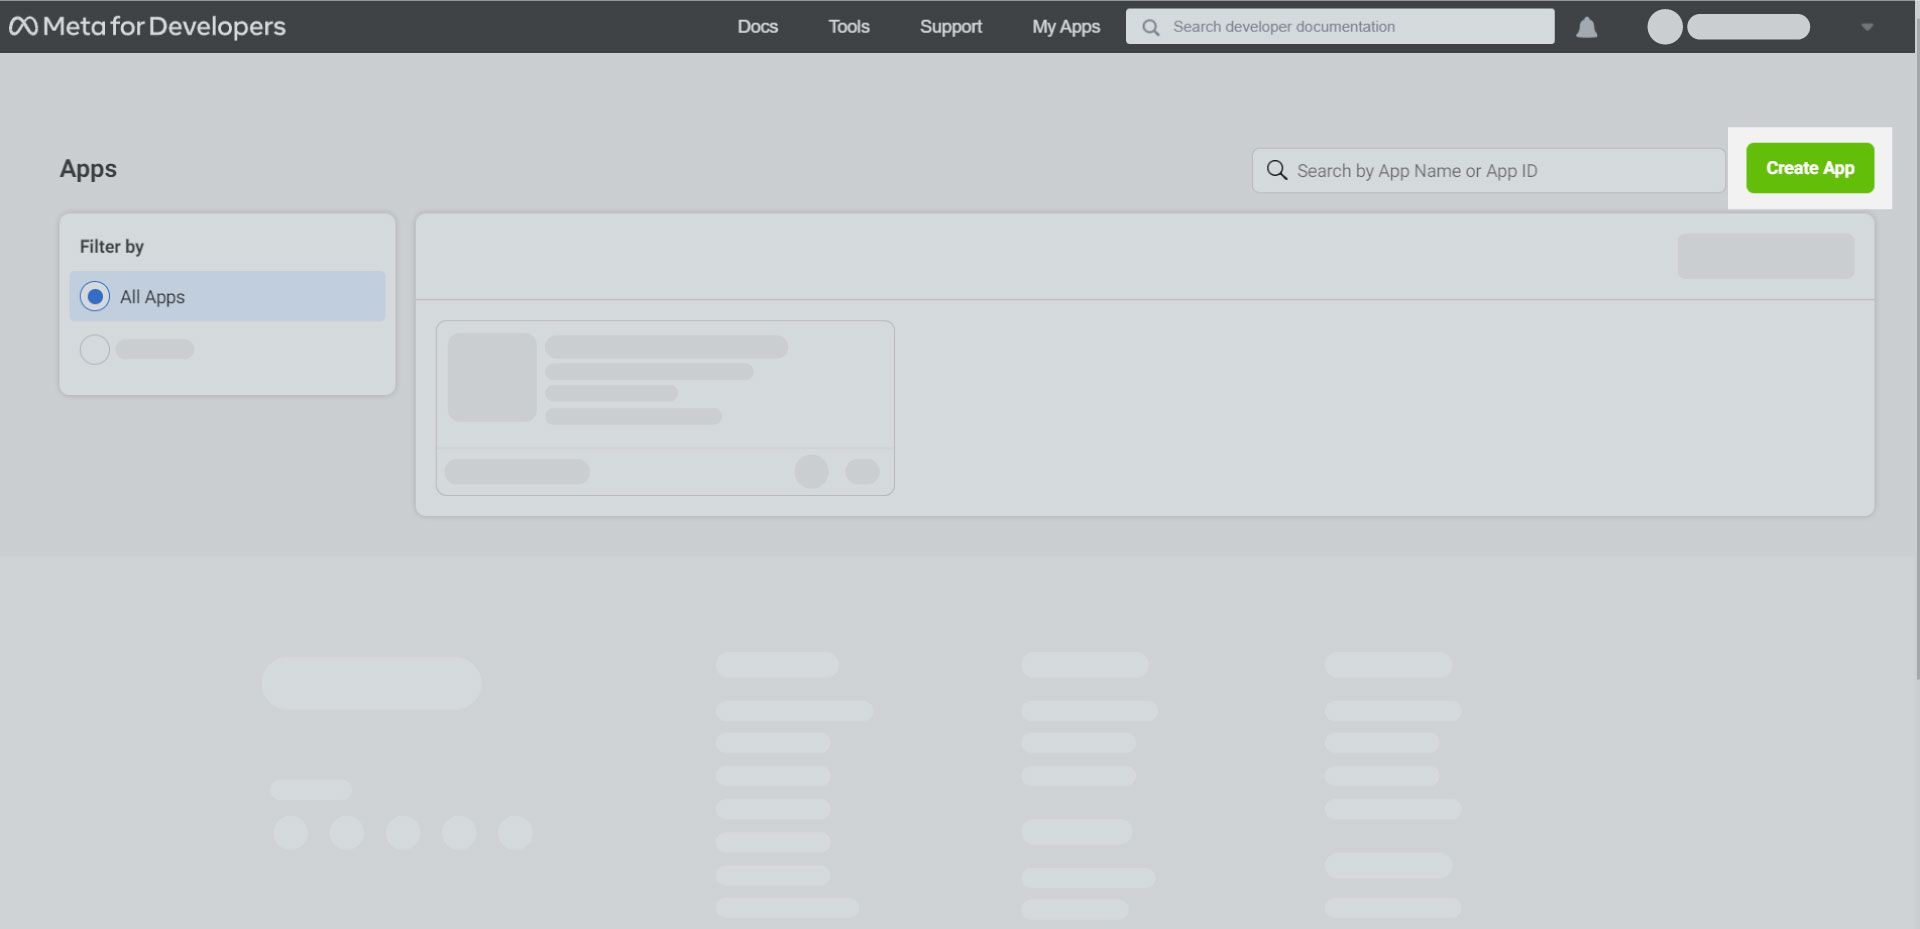1920x929 pixels.
Task: Click the magnifier in the documentation search bar
Action: (x=1150, y=26)
